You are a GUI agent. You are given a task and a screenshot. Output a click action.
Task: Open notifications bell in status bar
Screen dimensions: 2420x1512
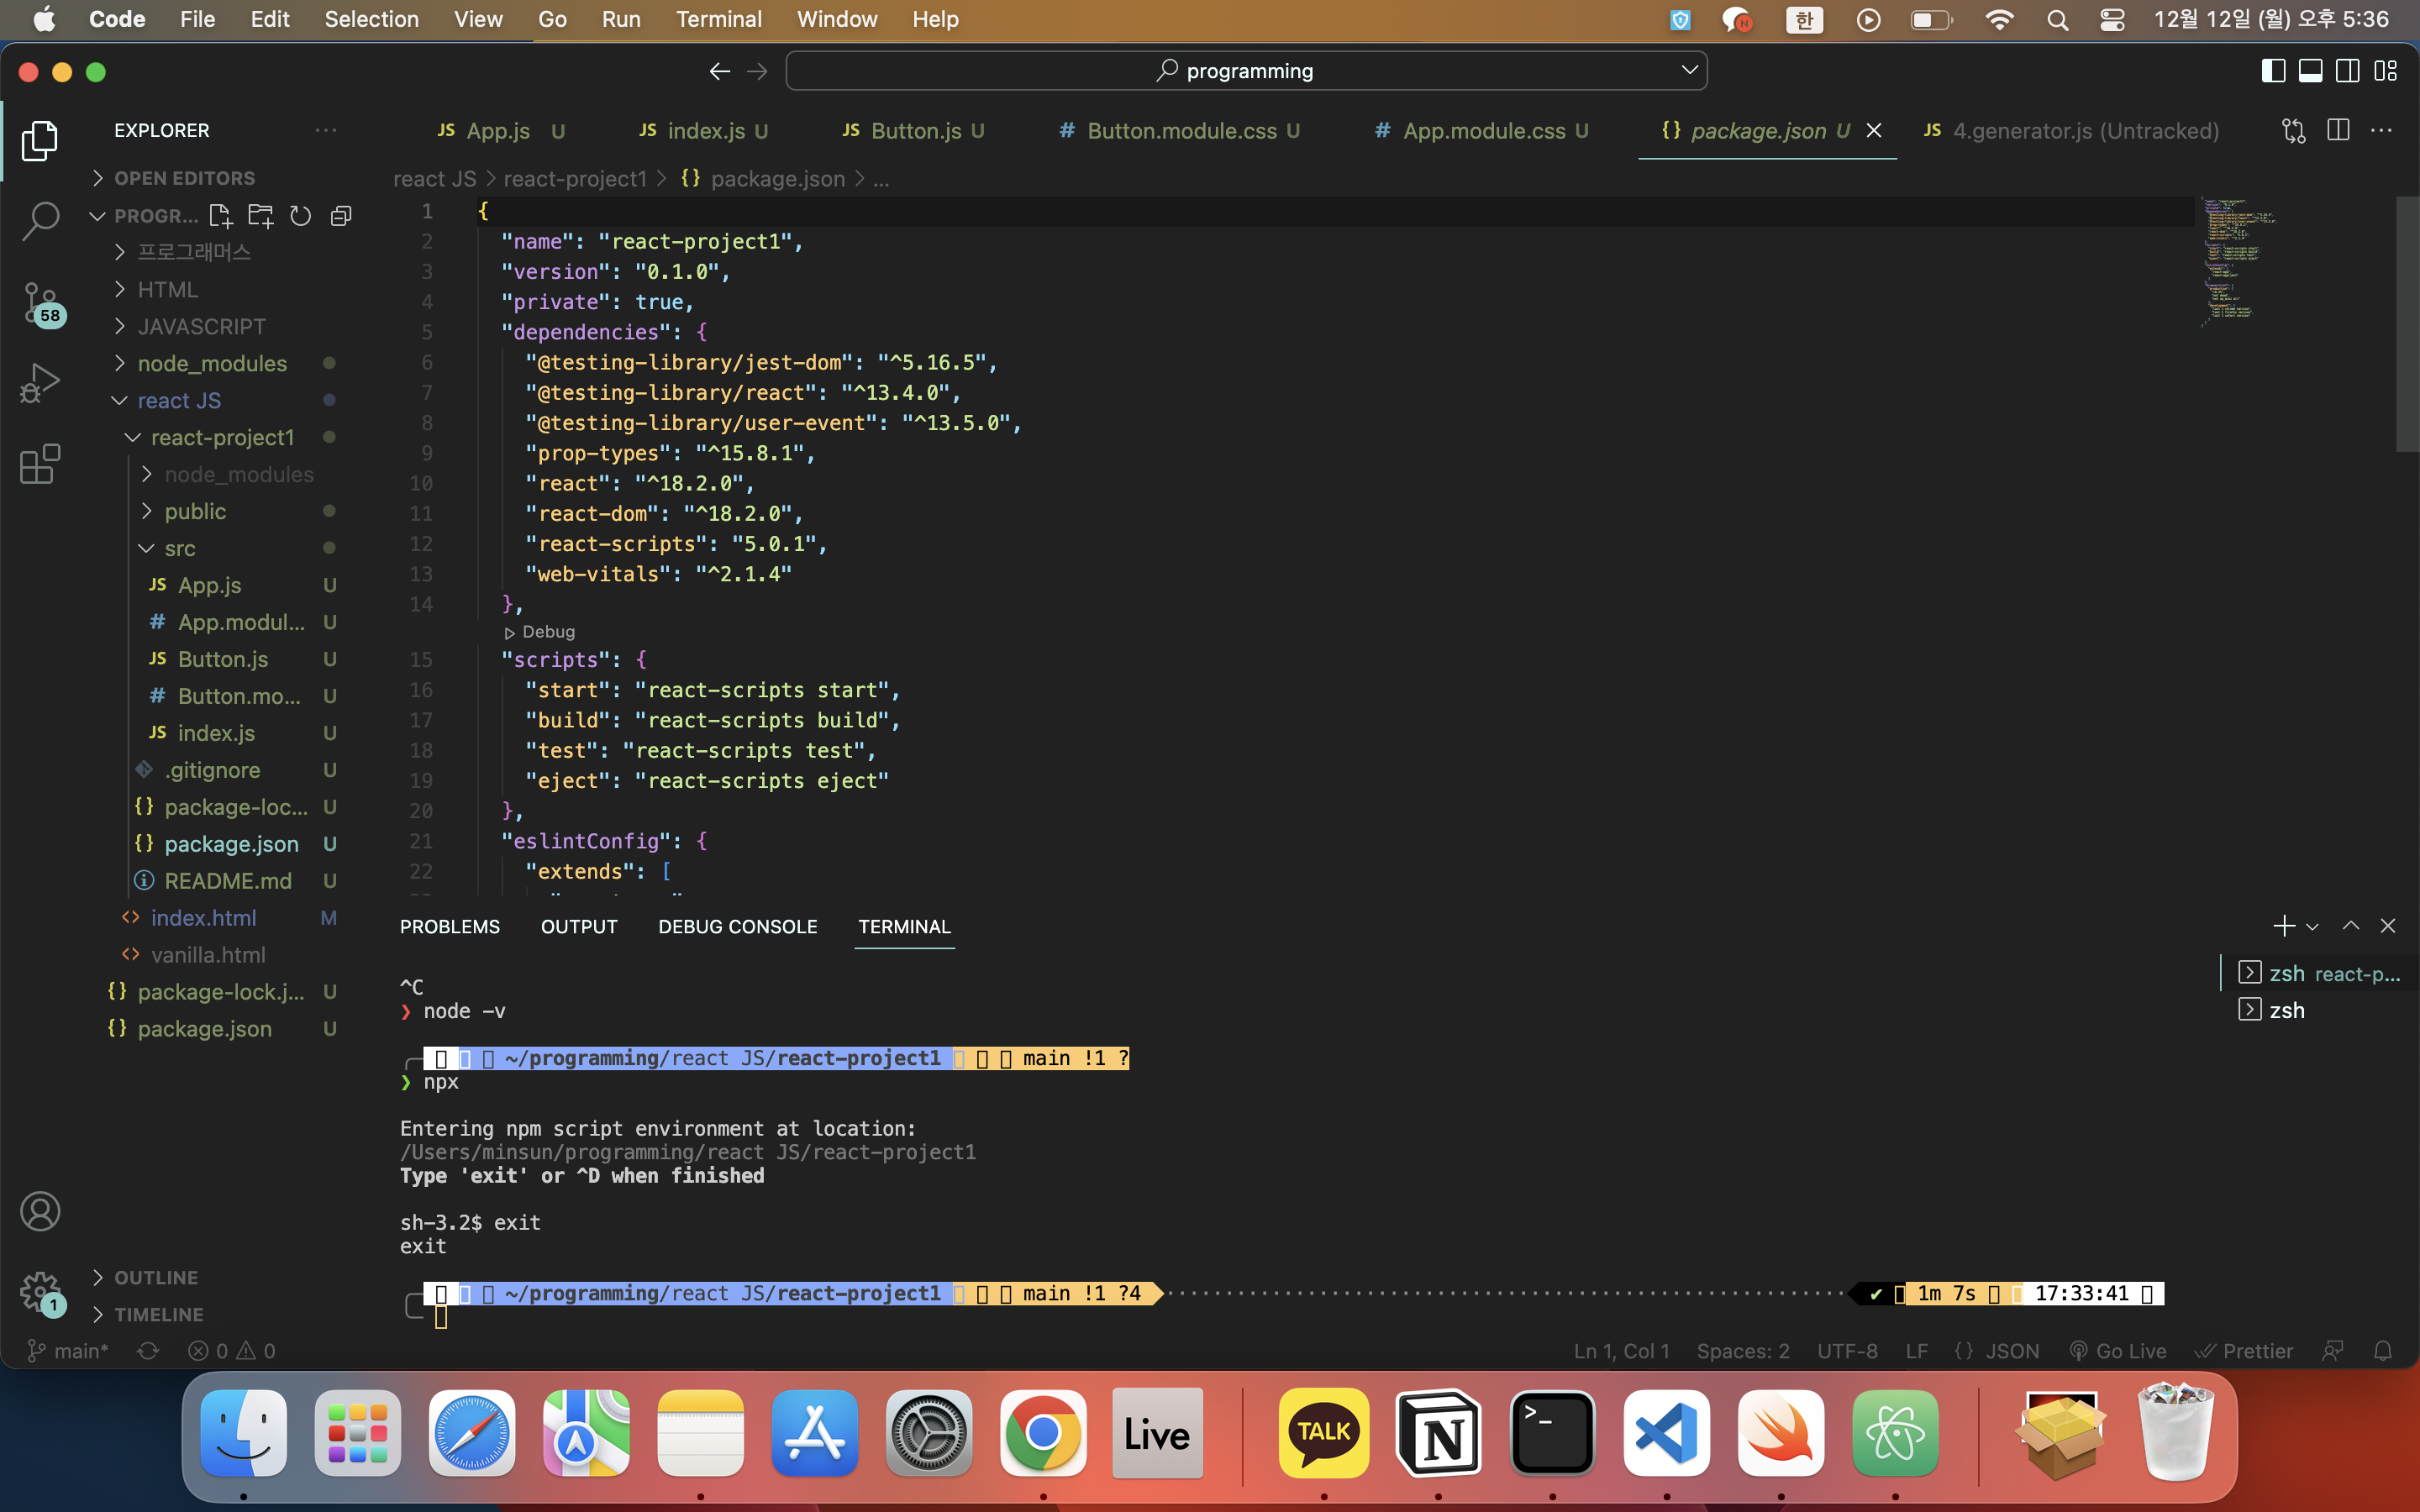(x=2383, y=1351)
